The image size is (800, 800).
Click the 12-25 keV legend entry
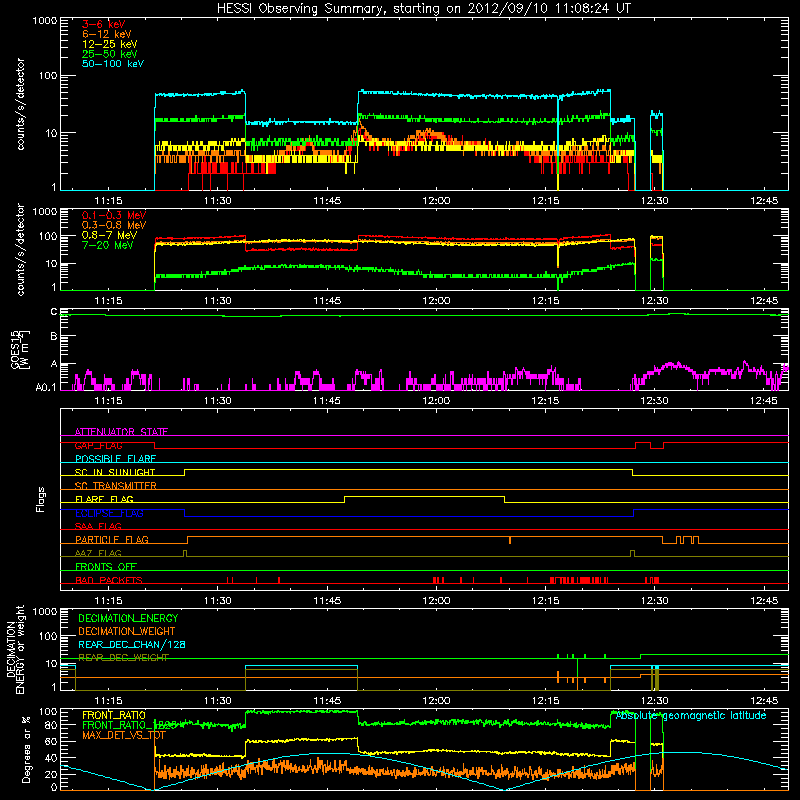110,44
